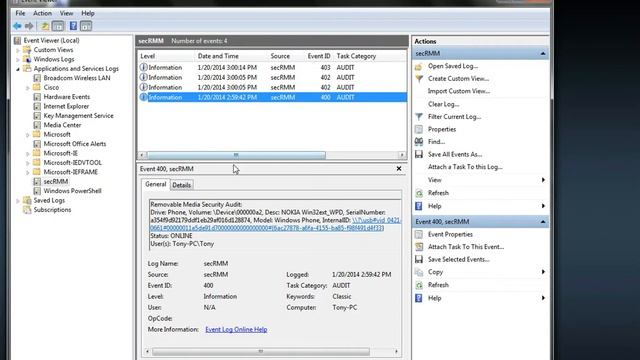This screenshot has width=640, height=360.
Task: Open the Copy submenu arrow in Actions
Action: tap(543, 272)
